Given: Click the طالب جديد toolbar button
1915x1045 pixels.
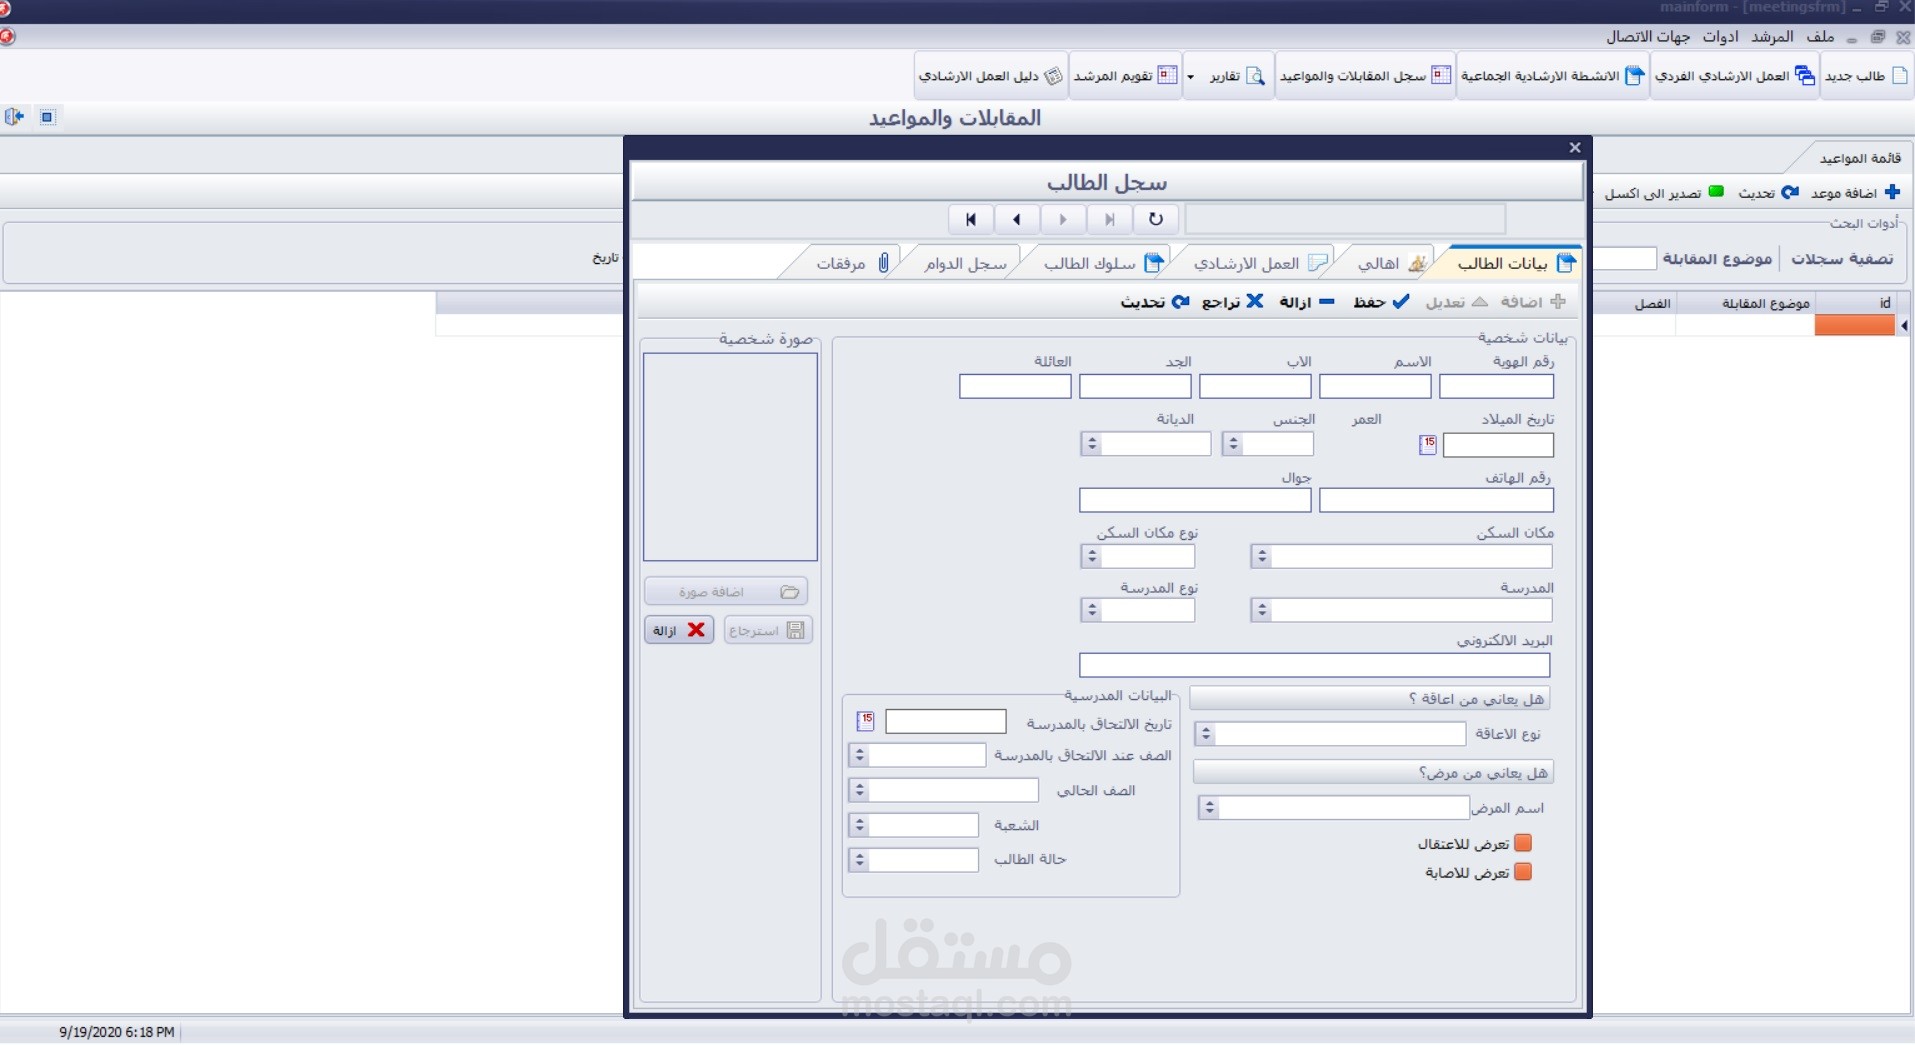Looking at the screenshot, I should [1866, 76].
